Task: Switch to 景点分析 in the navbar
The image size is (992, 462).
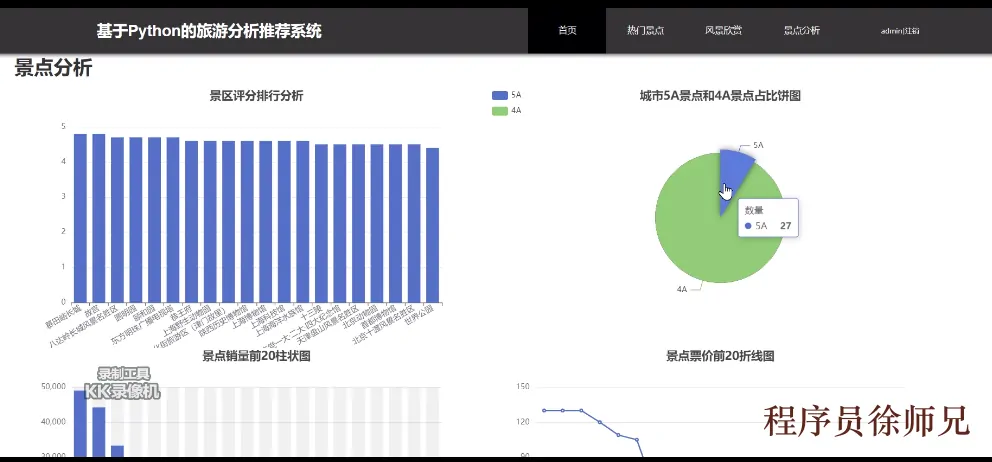Action: (802, 30)
